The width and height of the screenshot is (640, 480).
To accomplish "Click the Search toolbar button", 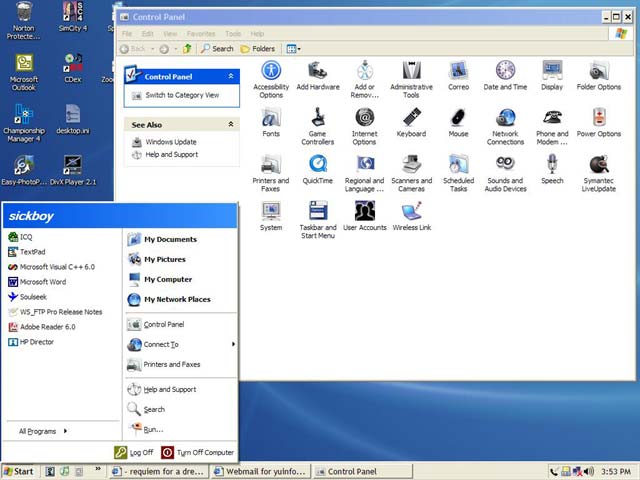I will click(x=217, y=49).
